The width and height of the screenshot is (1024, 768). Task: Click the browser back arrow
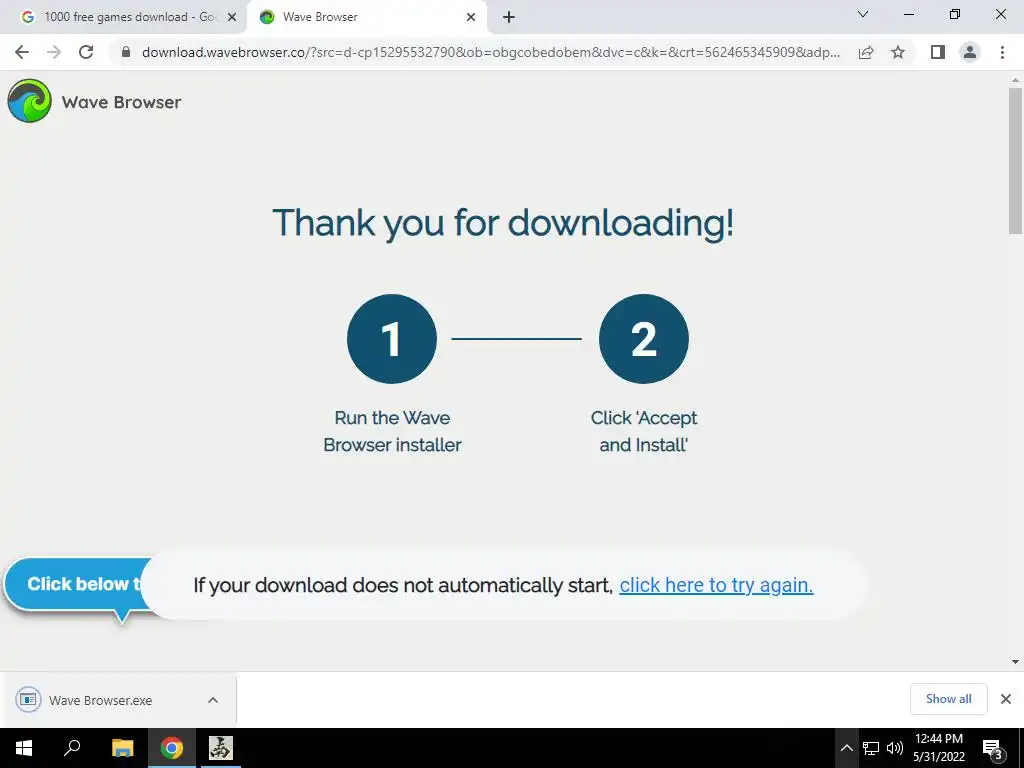[22, 52]
